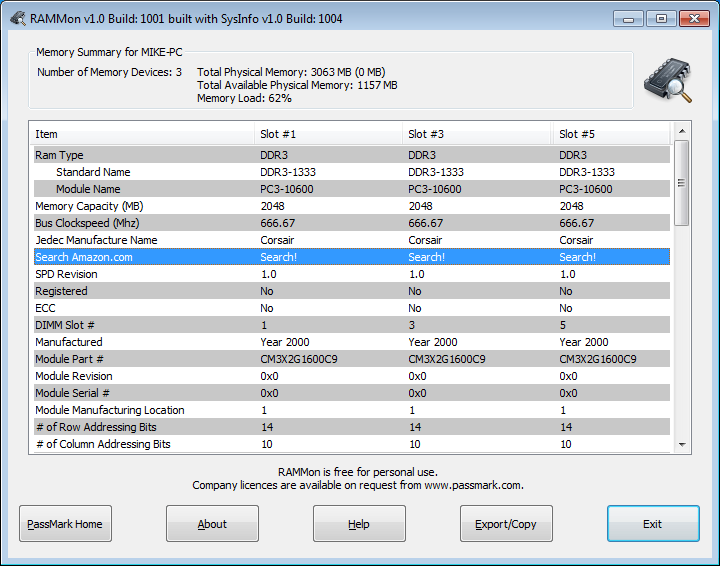Click the RAMMon title bar app icon

[x=14, y=17]
